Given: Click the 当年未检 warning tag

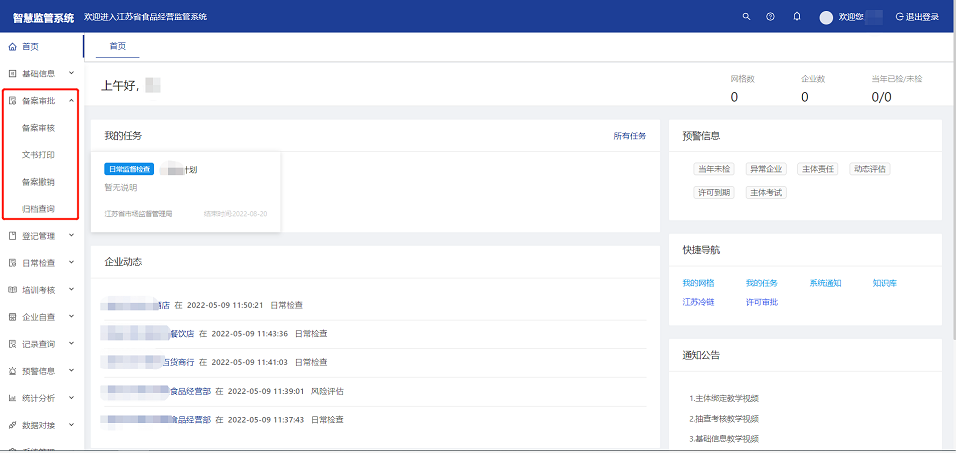Looking at the screenshot, I should coord(714,169).
